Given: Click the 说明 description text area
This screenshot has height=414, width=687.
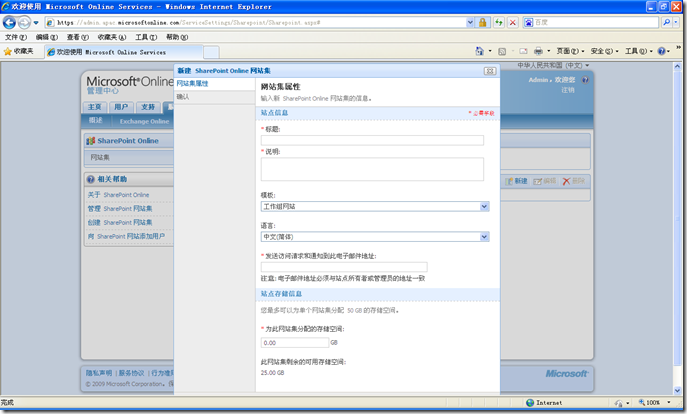Looking at the screenshot, I should coord(372,169).
